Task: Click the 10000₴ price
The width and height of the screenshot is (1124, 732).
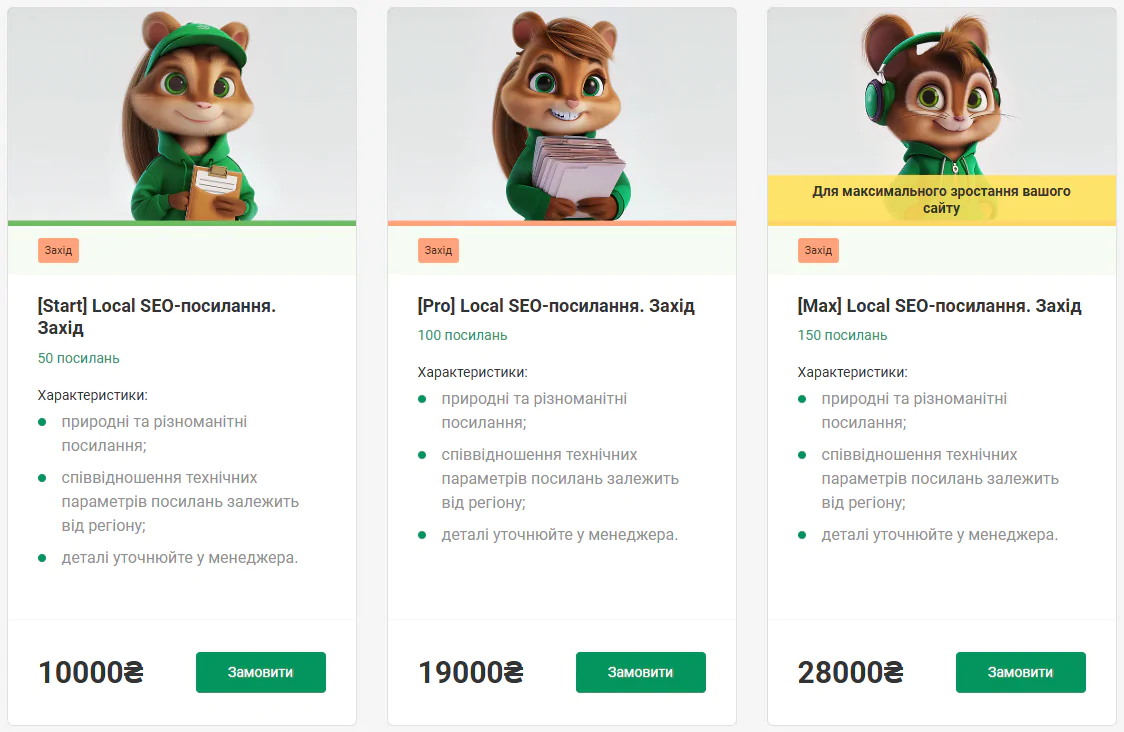Action: click(91, 673)
